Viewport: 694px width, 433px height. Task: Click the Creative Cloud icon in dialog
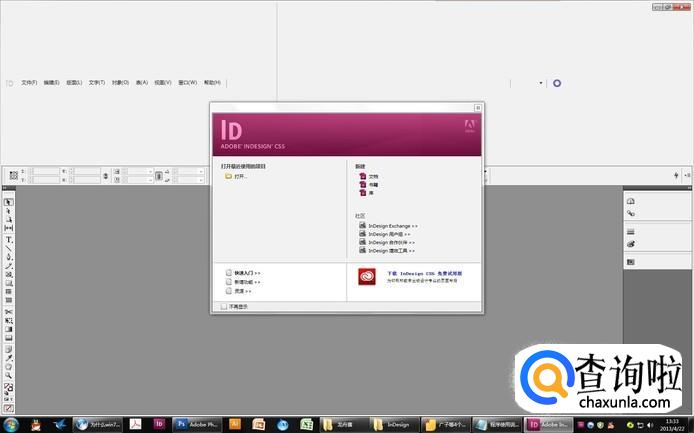tap(367, 277)
